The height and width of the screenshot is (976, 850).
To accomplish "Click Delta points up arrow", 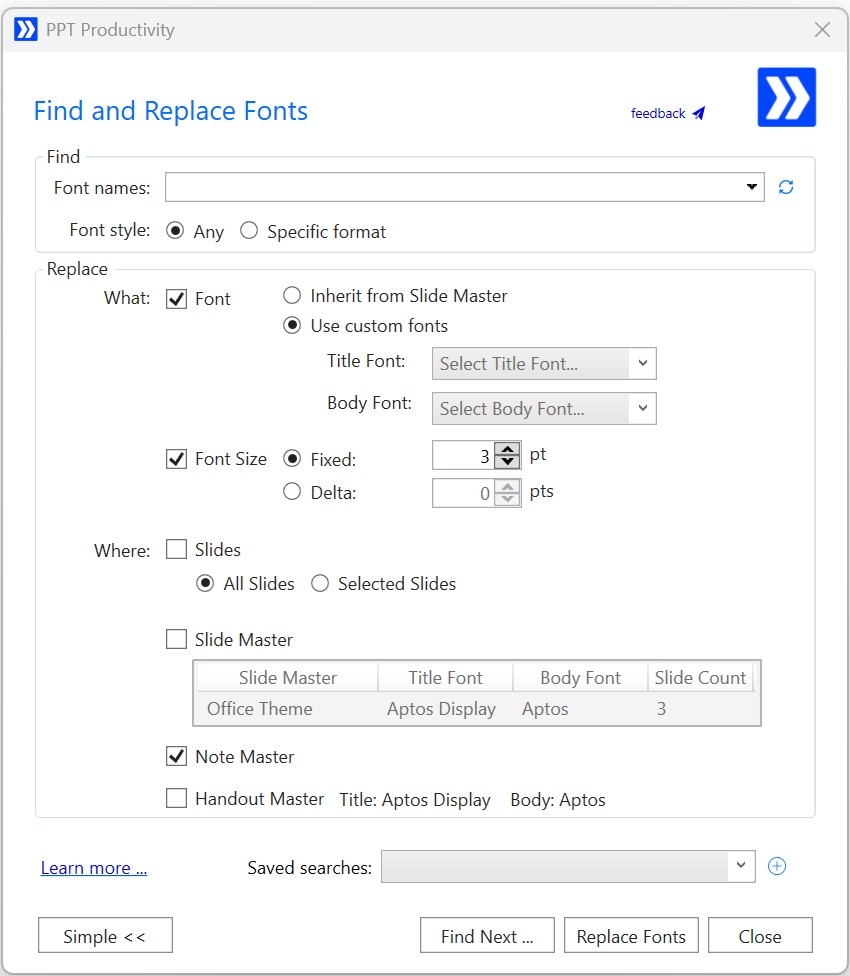I will (508, 487).
